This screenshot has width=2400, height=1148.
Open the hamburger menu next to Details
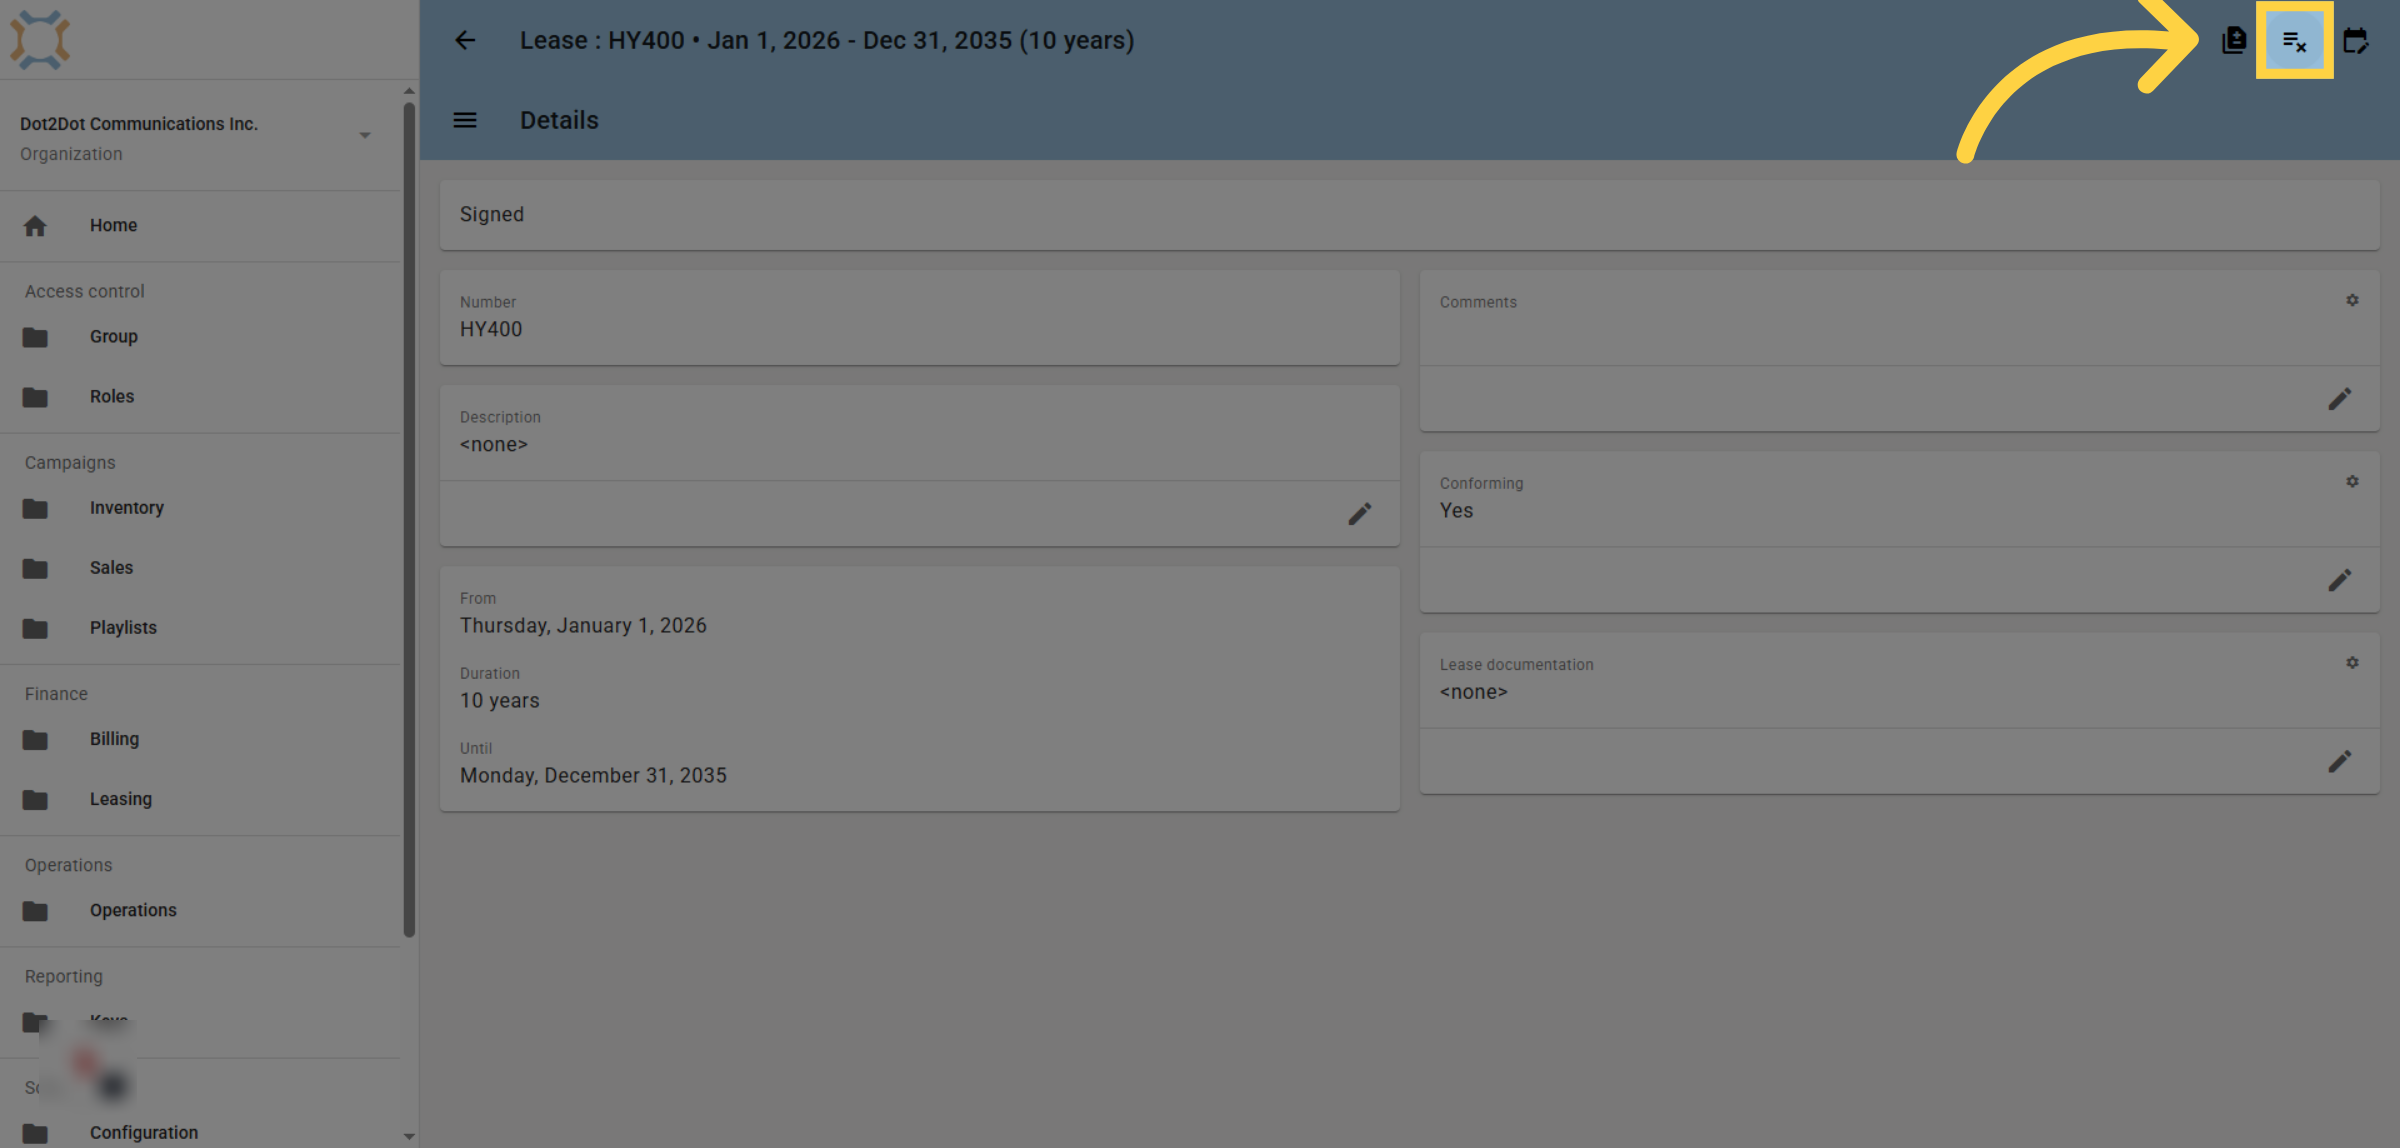pos(465,120)
